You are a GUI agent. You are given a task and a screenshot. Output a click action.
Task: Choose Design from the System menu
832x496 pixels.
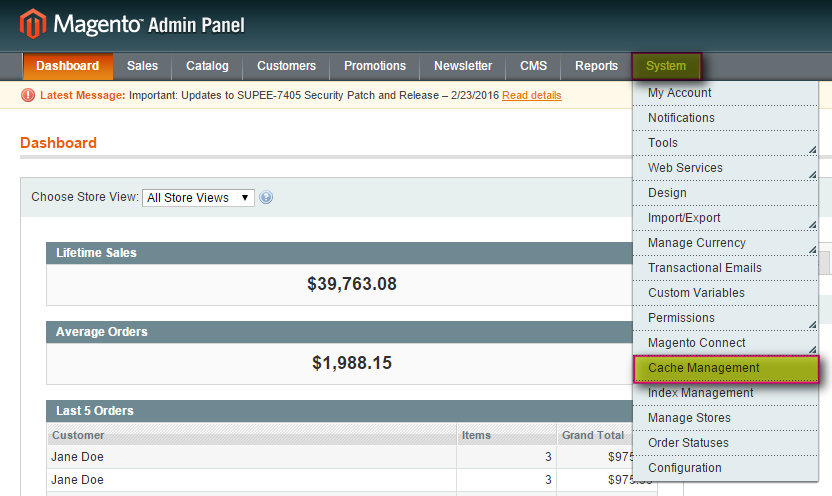[x=725, y=193]
